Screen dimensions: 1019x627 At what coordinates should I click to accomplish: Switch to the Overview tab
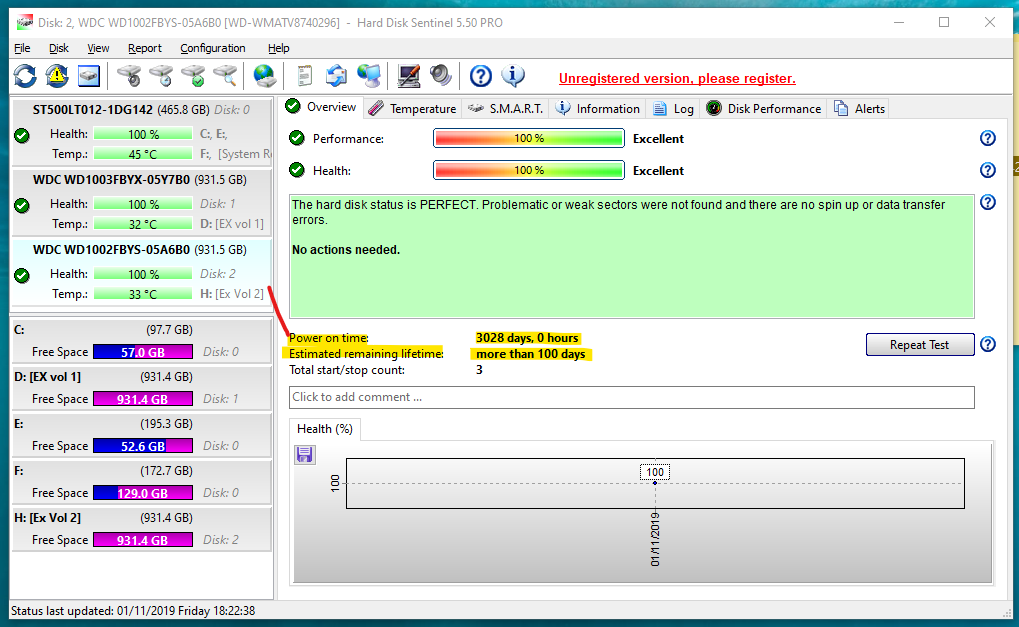tap(321, 107)
